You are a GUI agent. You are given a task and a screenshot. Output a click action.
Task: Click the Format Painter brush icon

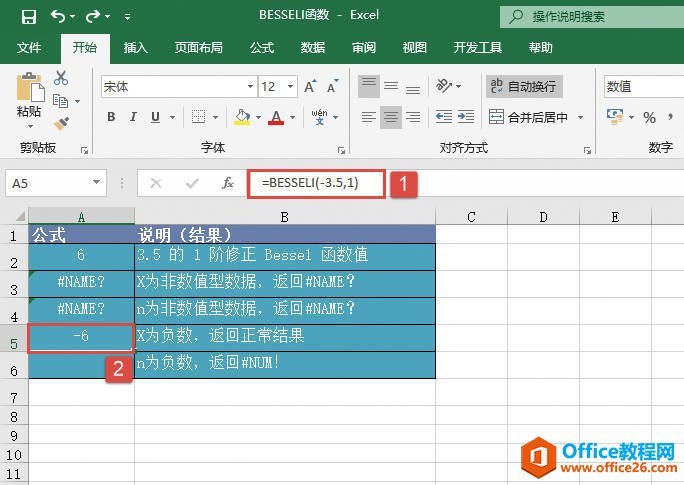pos(62,123)
